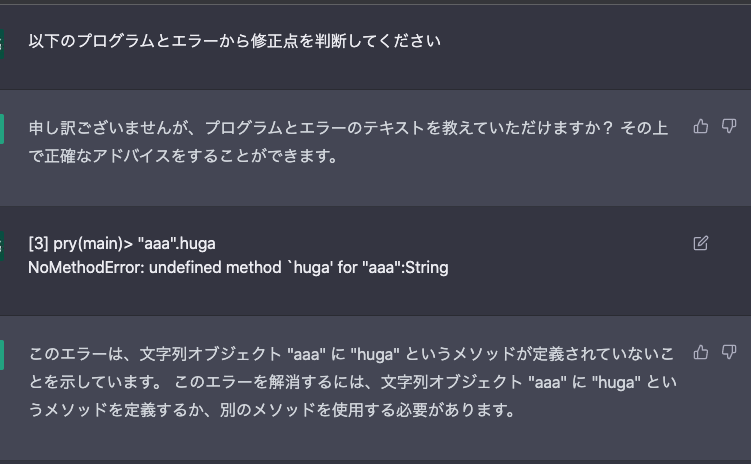Give thumbs down to NoMethodError explanation
The image size is (751, 464).
click(x=728, y=352)
